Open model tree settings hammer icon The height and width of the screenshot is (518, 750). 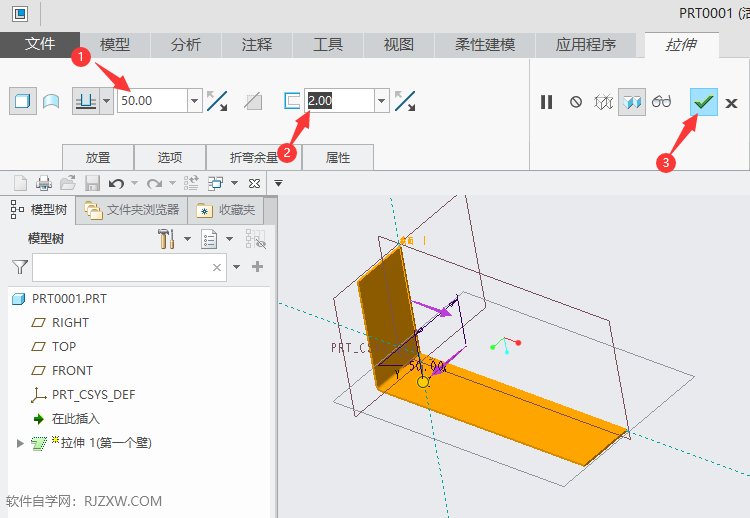(x=167, y=239)
